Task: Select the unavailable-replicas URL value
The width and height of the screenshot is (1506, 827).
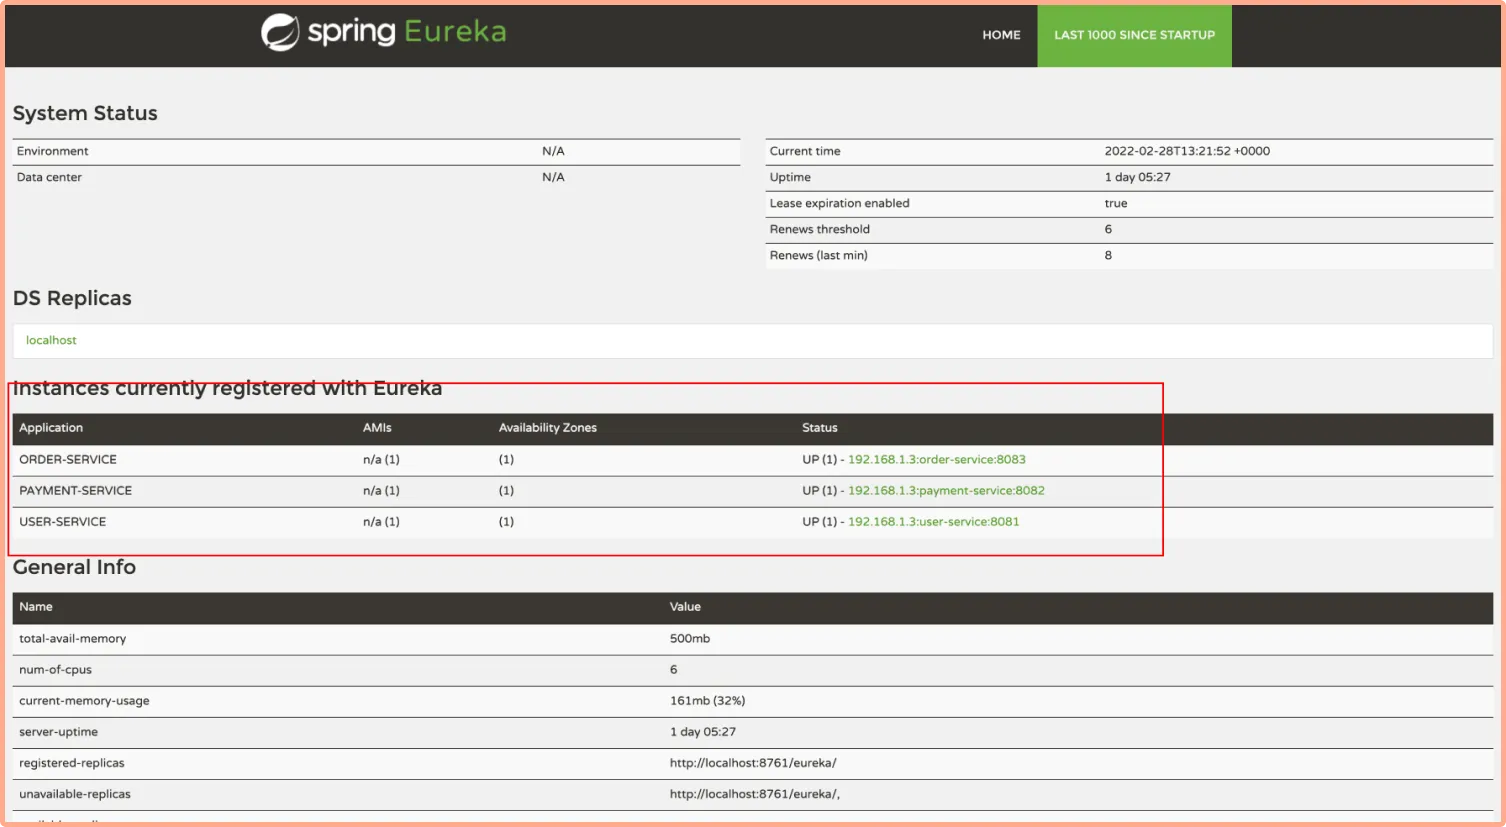Action: [755, 793]
